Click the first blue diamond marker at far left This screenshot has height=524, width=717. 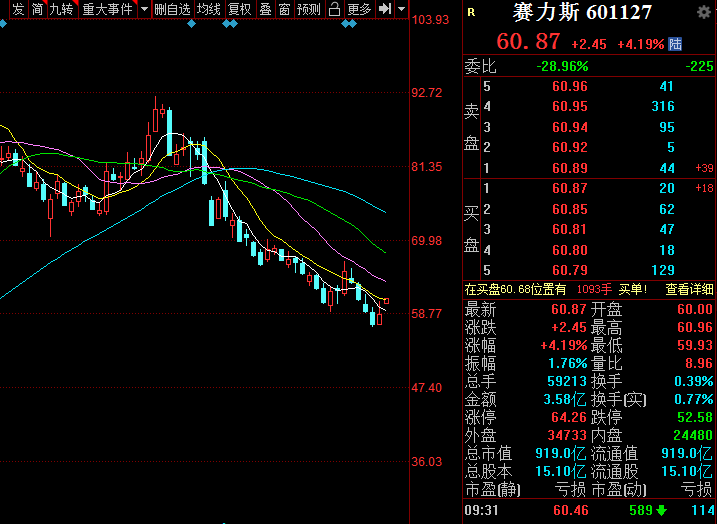(3, 22)
